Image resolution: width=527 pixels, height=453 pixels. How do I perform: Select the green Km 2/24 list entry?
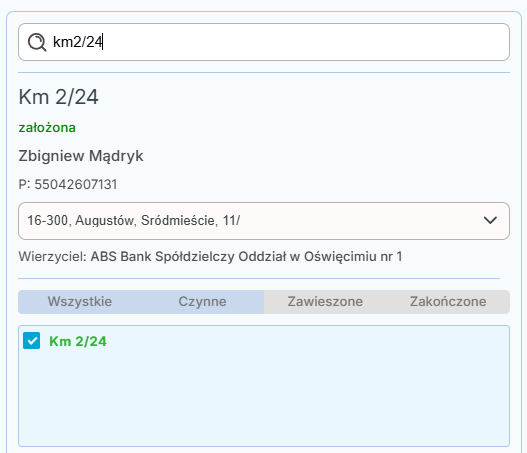pyautogui.click(x=78, y=341)
